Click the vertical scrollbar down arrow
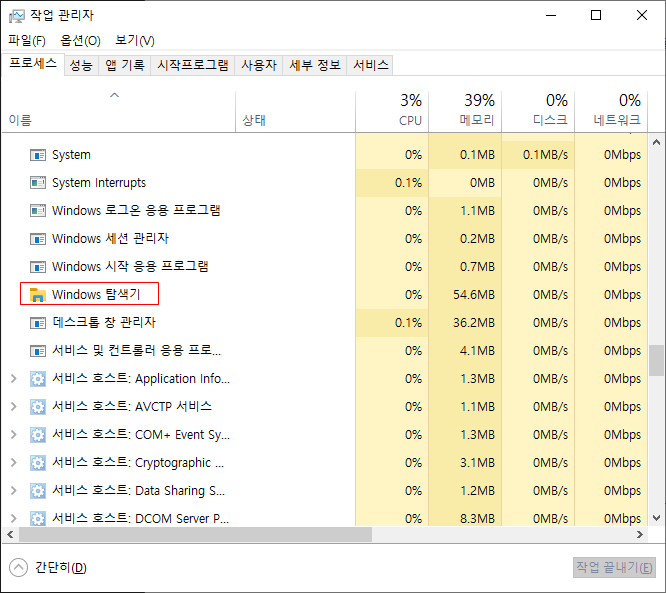 [656, 518]
